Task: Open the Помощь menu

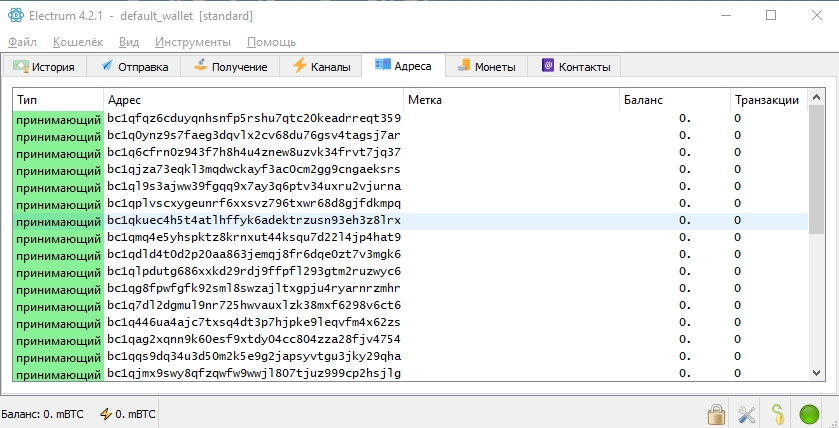Action: pos(271,42)
